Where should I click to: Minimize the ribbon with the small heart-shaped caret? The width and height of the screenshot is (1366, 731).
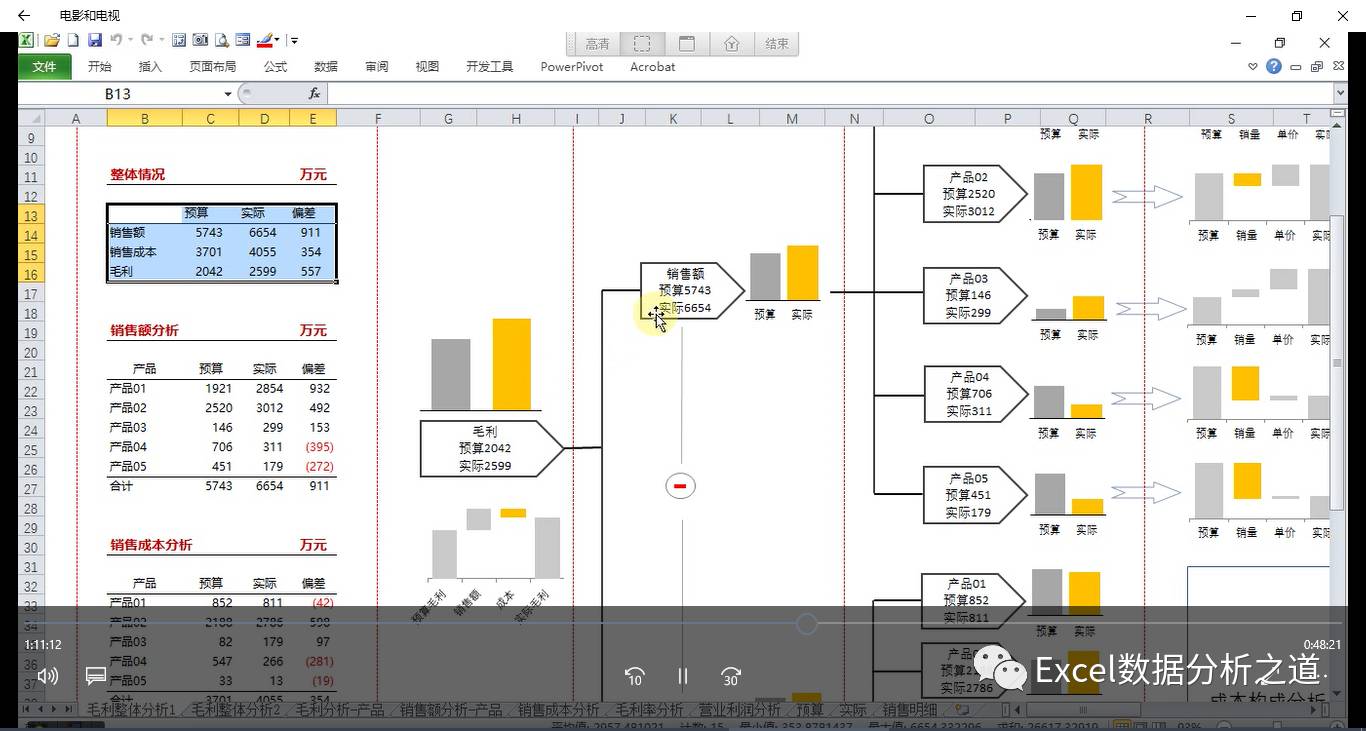click(x=1253, y=67)
